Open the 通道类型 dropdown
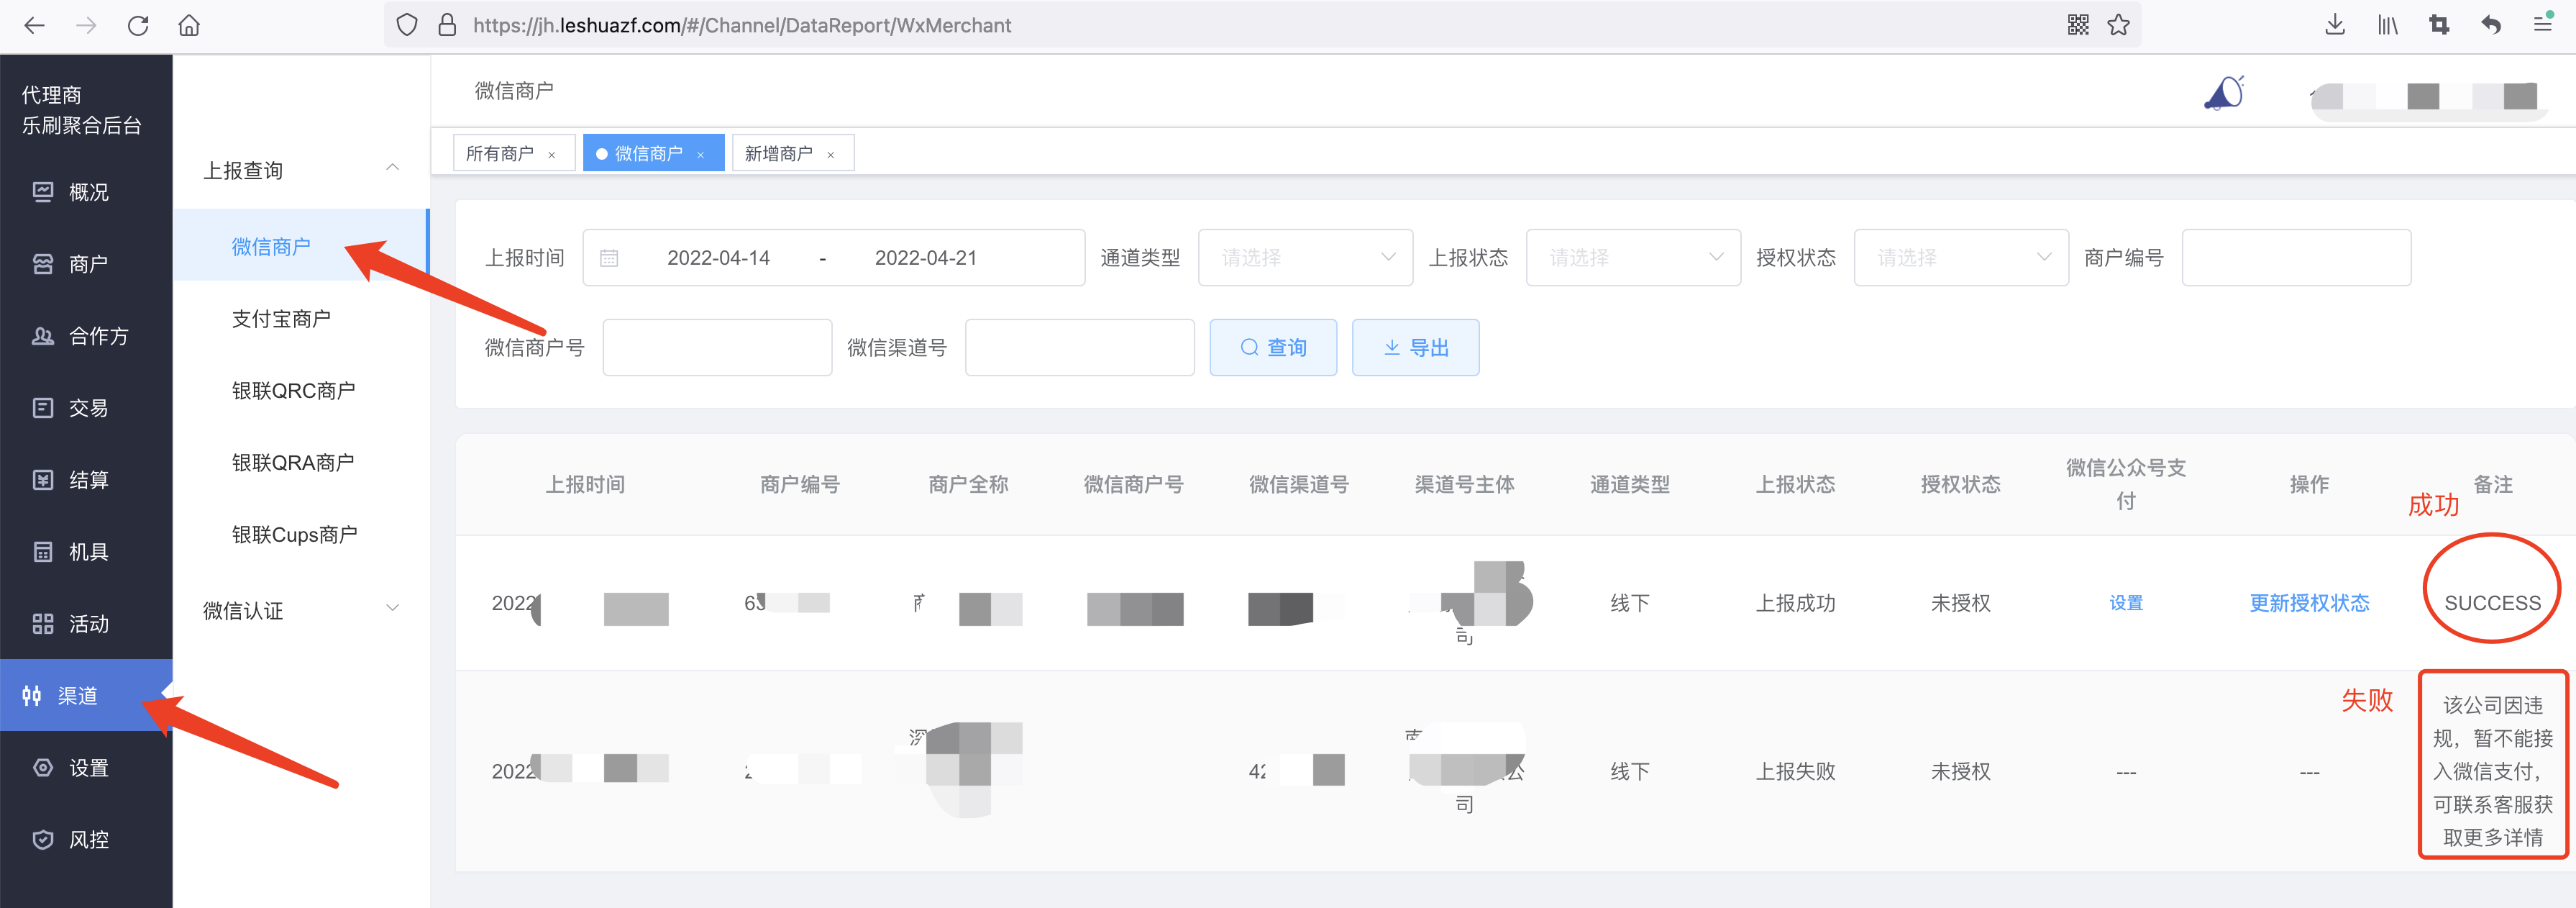The image size is (2576, 908). pos(1305,258)
